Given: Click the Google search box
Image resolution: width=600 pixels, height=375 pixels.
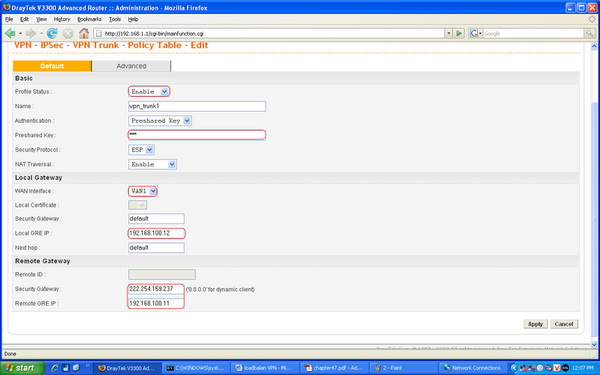Looking at the screenshot, I should [533, 33].
